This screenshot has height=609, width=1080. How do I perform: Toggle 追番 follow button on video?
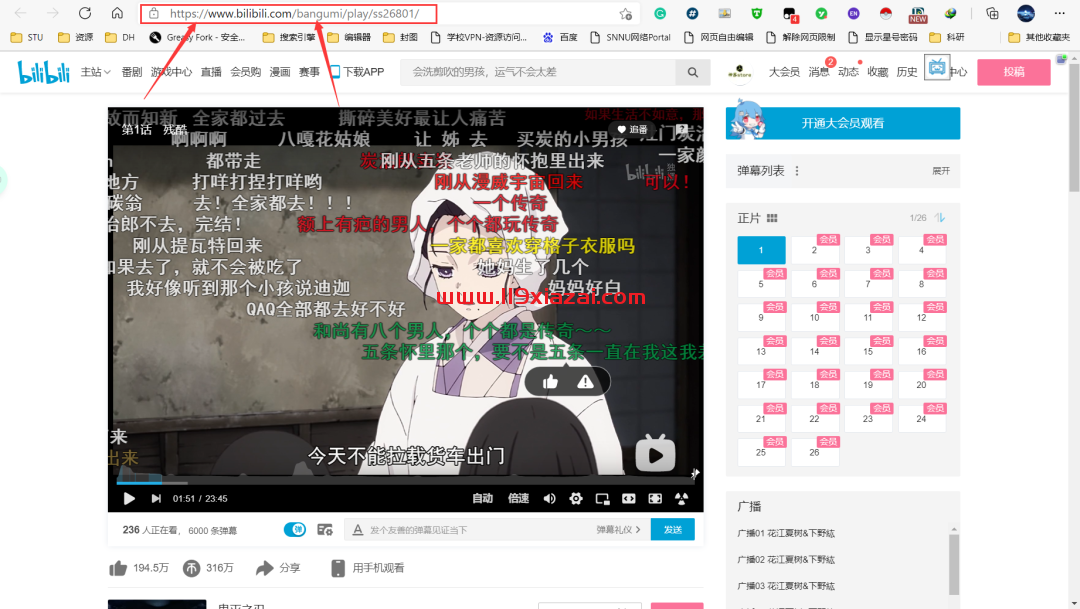coord(632,130)
